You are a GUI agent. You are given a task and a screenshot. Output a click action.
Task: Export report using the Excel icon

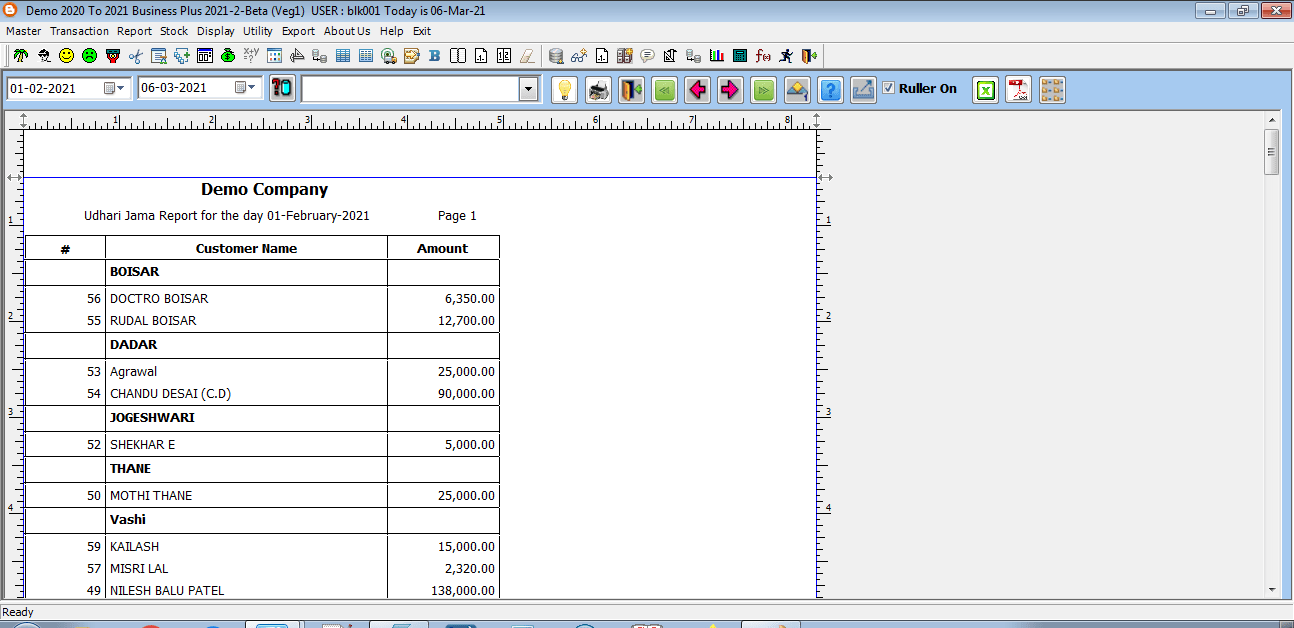coord(985,90)
